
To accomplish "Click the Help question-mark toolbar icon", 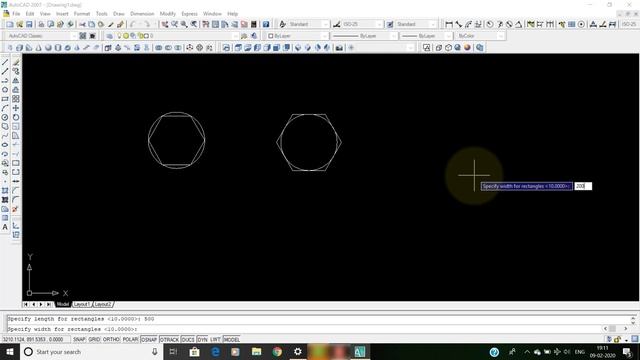I will pyautogui.click(x=266, y=24).
